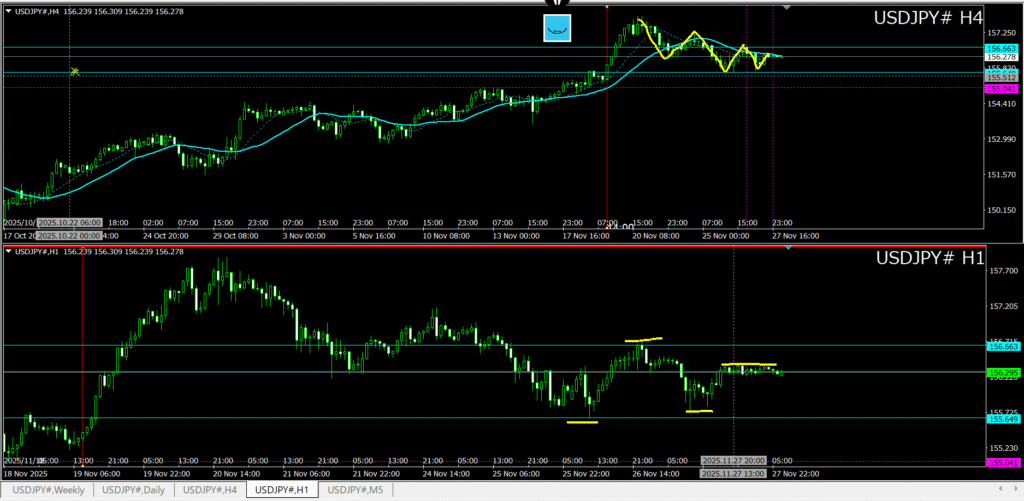Click the chart shift triangle on H1 chart
Image resolution: width=1024 pixels, height=501 pixels.
pyautogui.click(x=787, y=247)
